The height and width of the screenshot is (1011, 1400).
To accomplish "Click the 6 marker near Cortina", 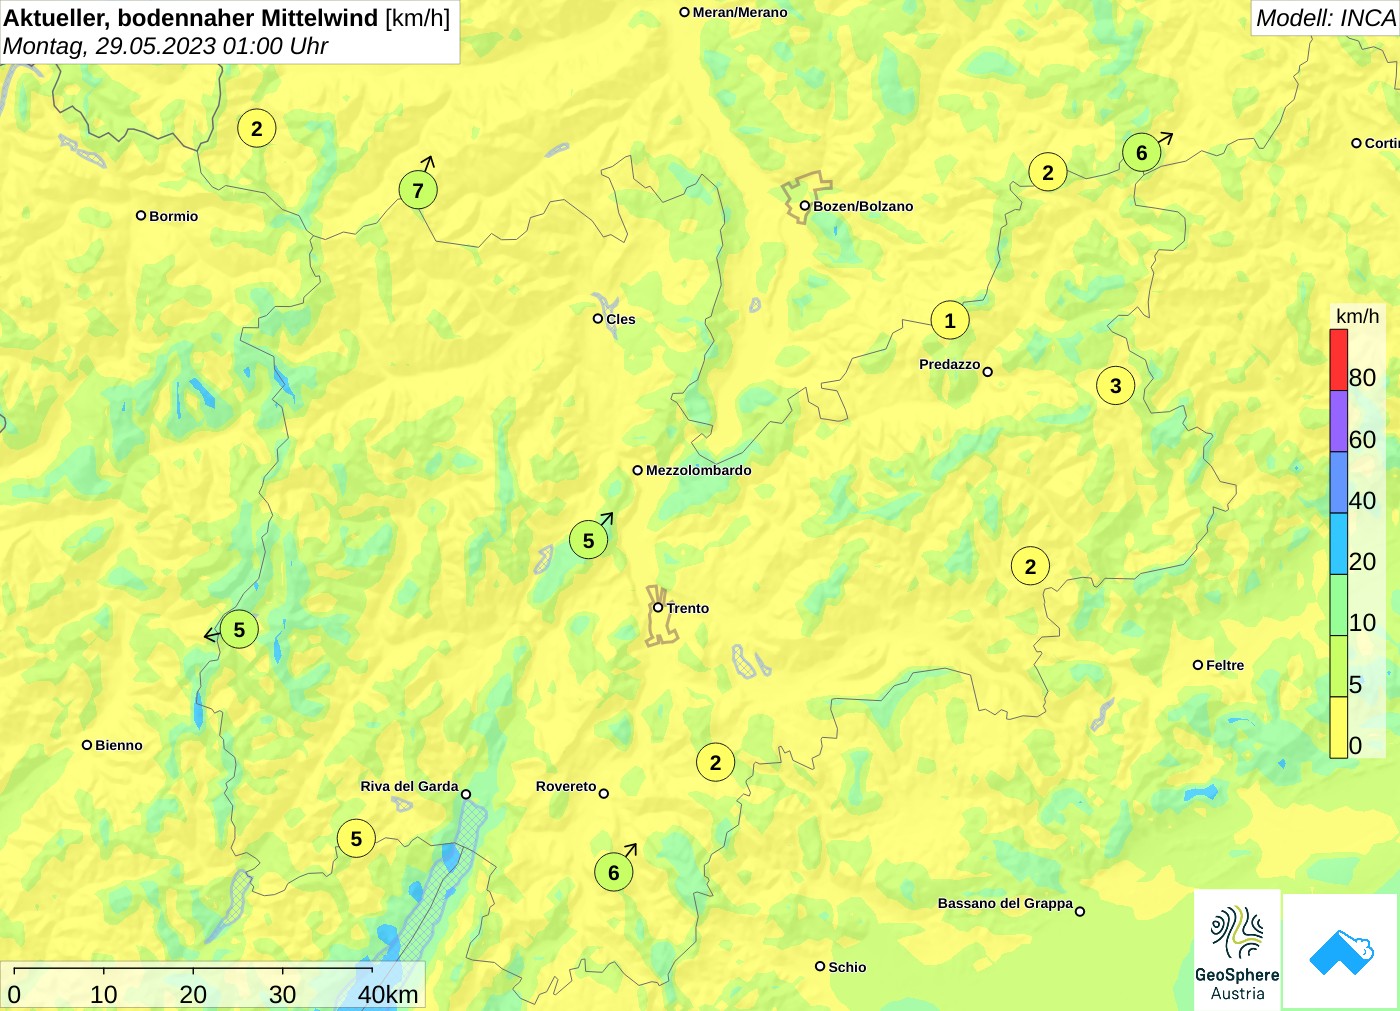I will [1142, 152].
